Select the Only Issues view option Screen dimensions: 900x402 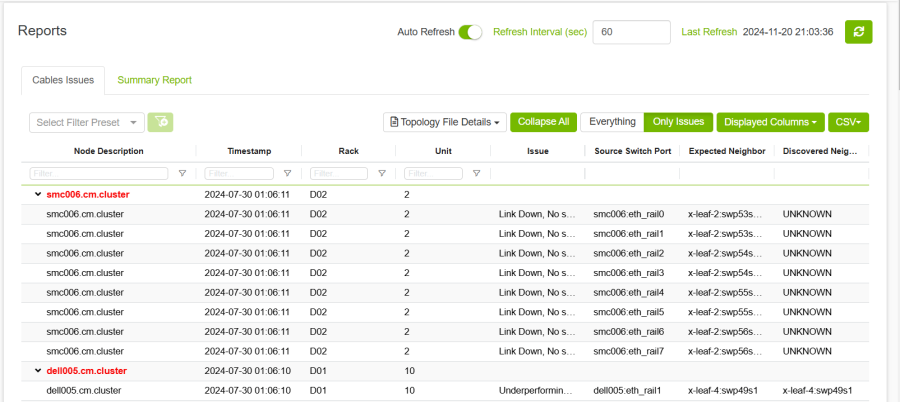678,122
